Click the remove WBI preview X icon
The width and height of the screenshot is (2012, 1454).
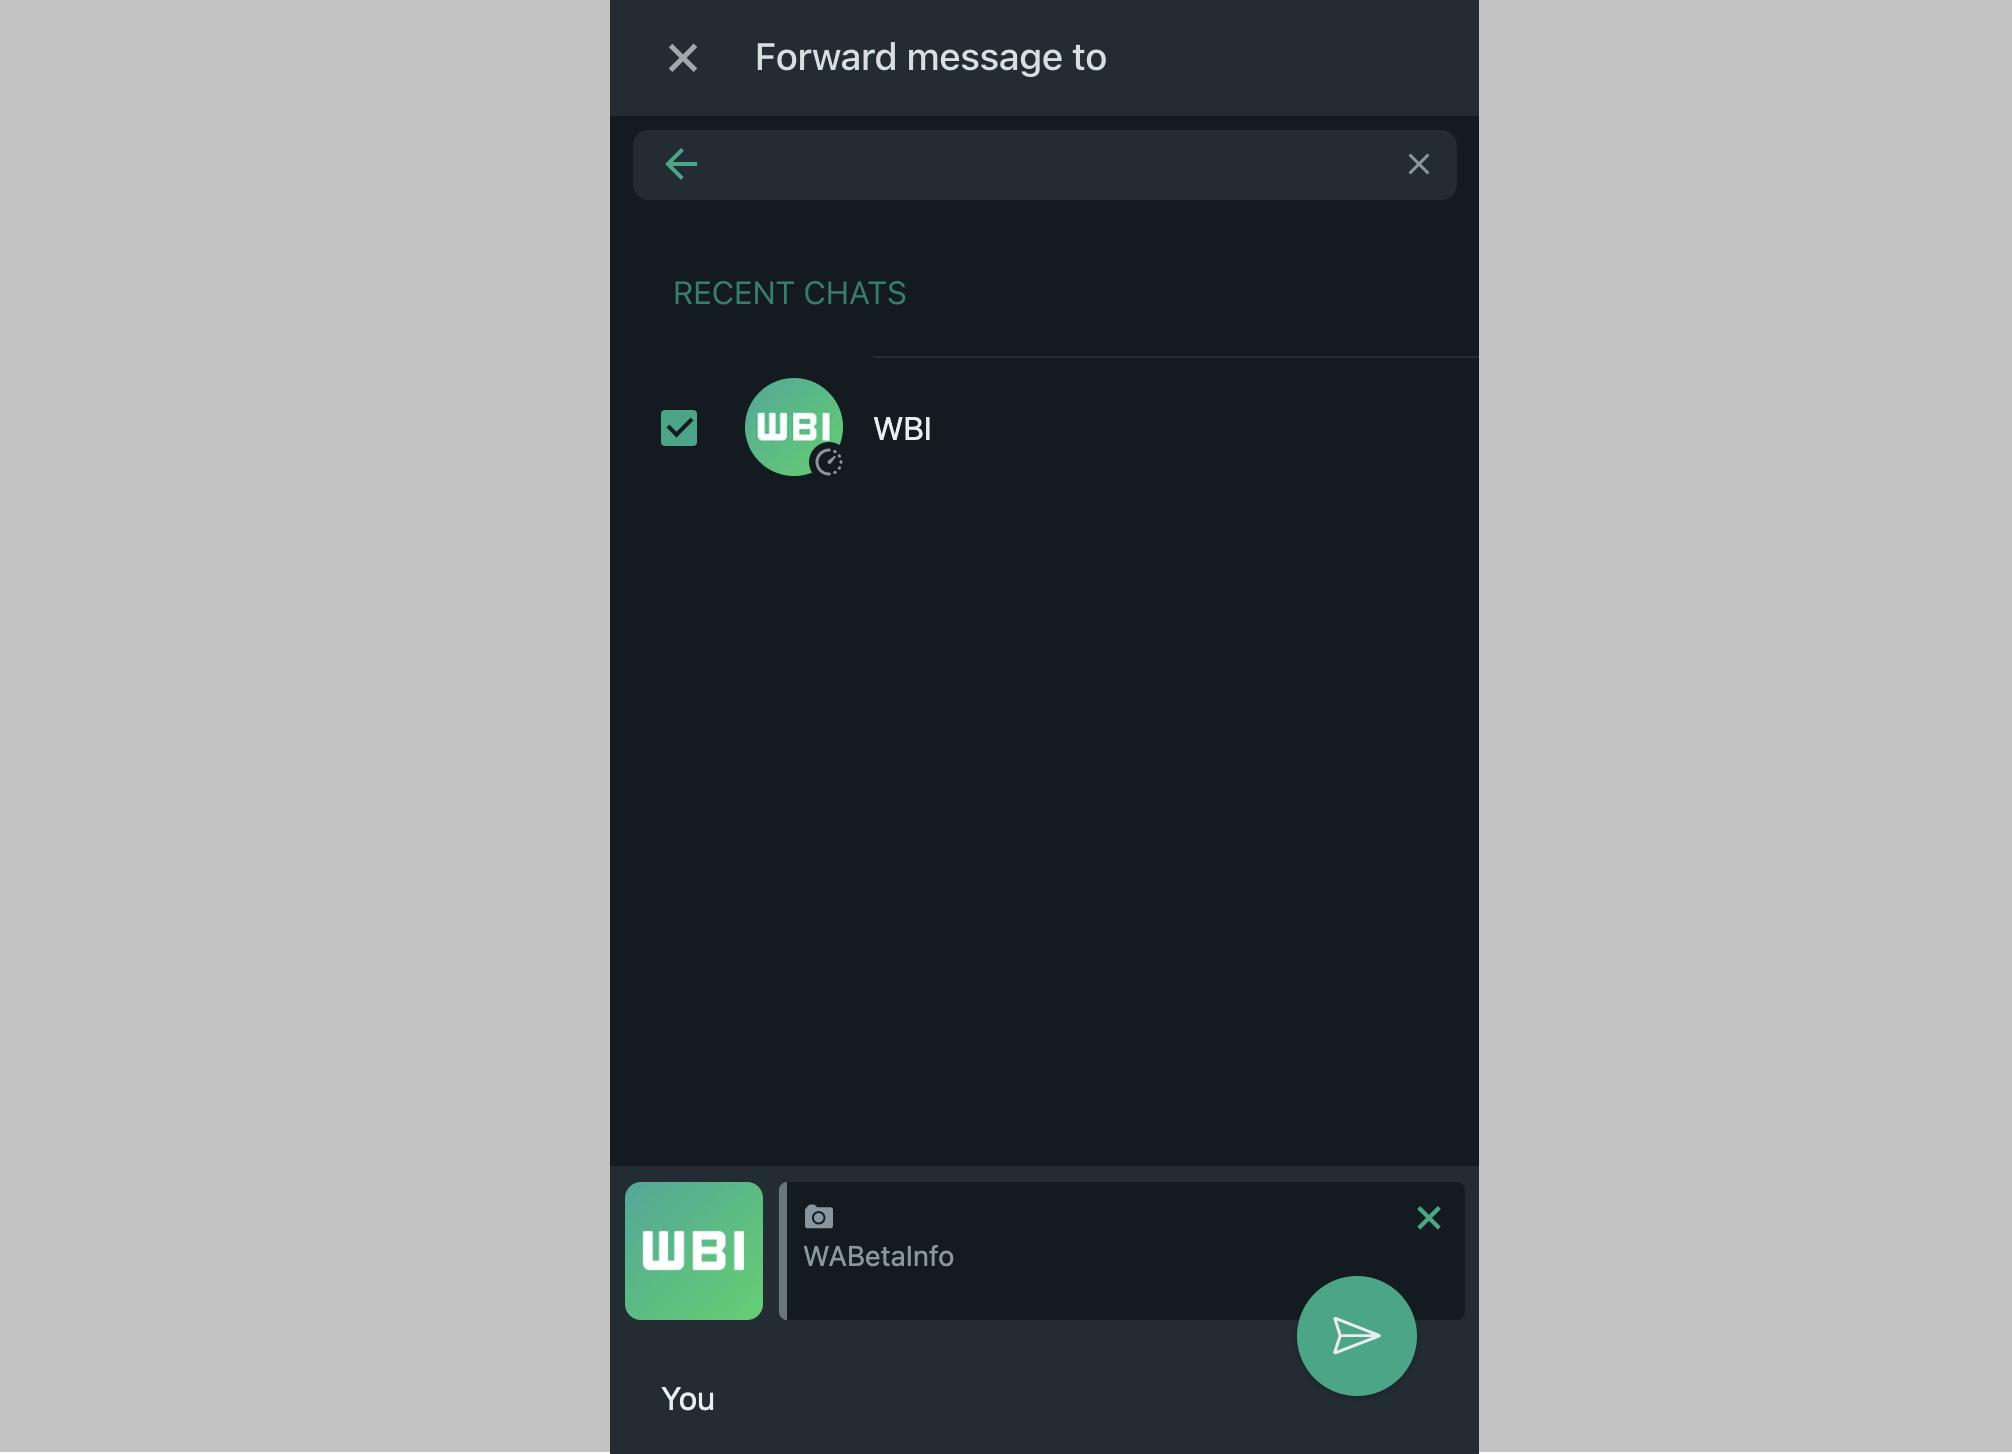(x=1428, y=1217)
